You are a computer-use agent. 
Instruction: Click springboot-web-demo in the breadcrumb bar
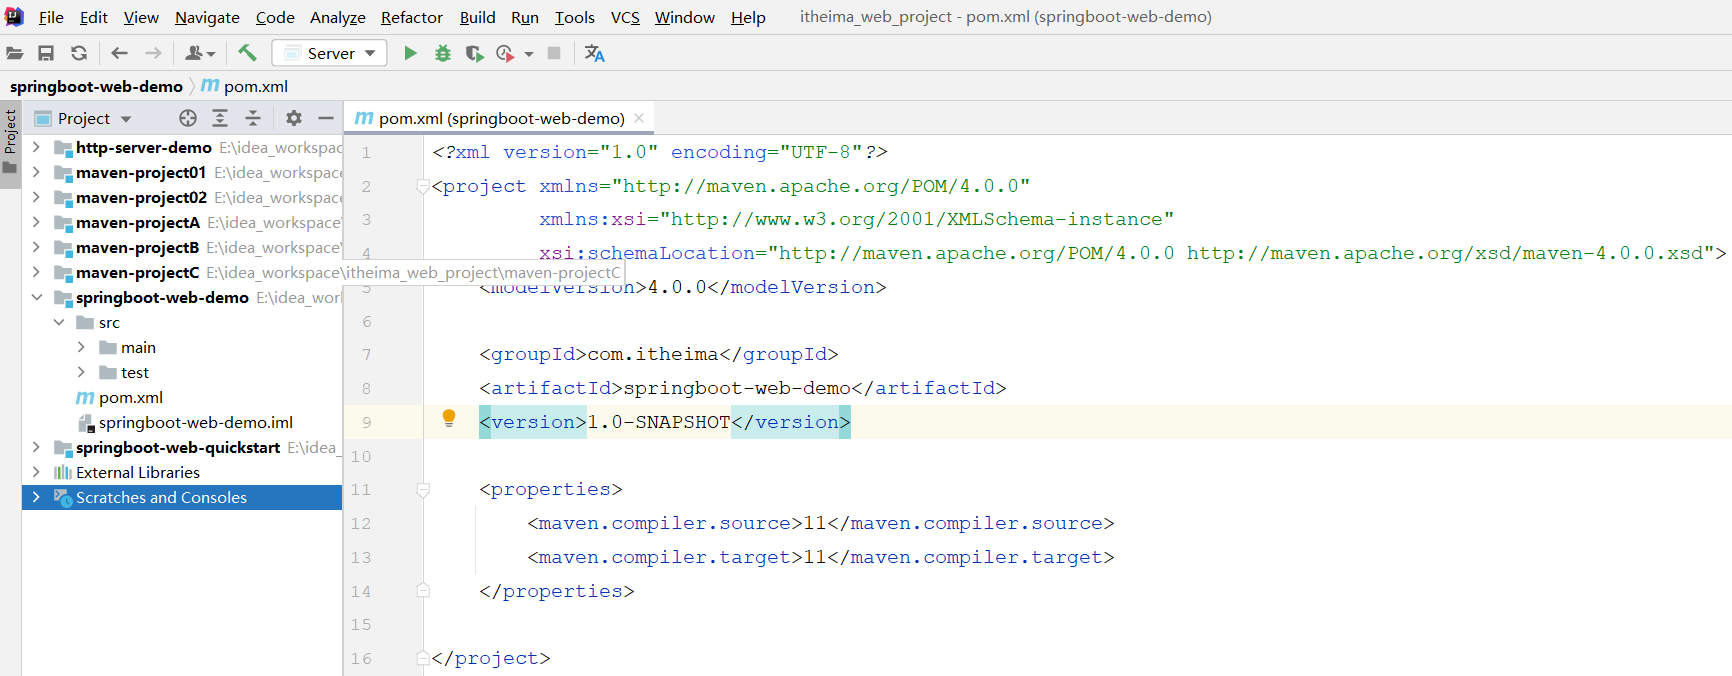tap(96, 86)
